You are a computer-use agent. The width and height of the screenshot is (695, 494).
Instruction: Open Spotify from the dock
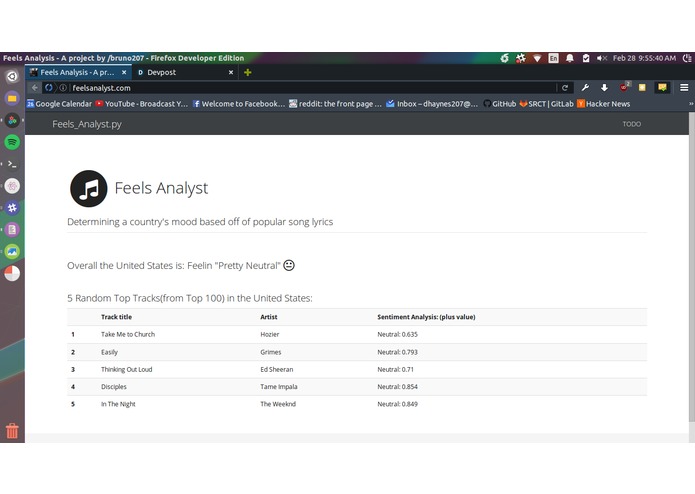(x=12, y=142)
